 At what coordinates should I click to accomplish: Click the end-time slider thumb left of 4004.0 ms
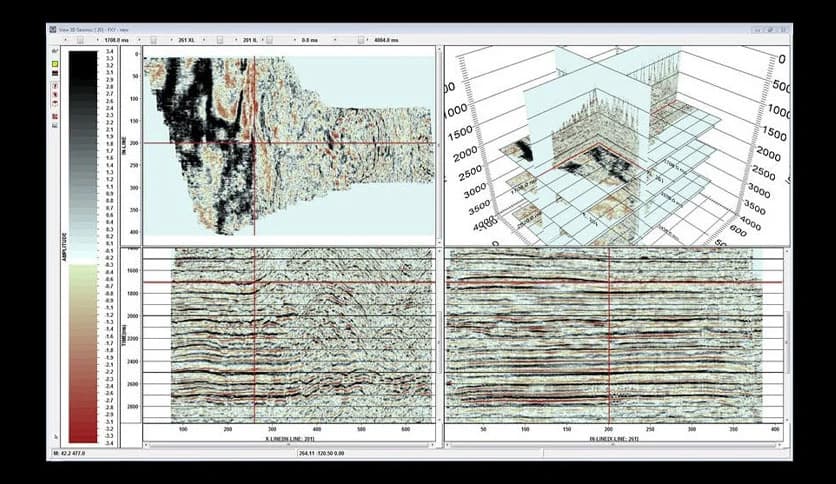pos(361,40)
